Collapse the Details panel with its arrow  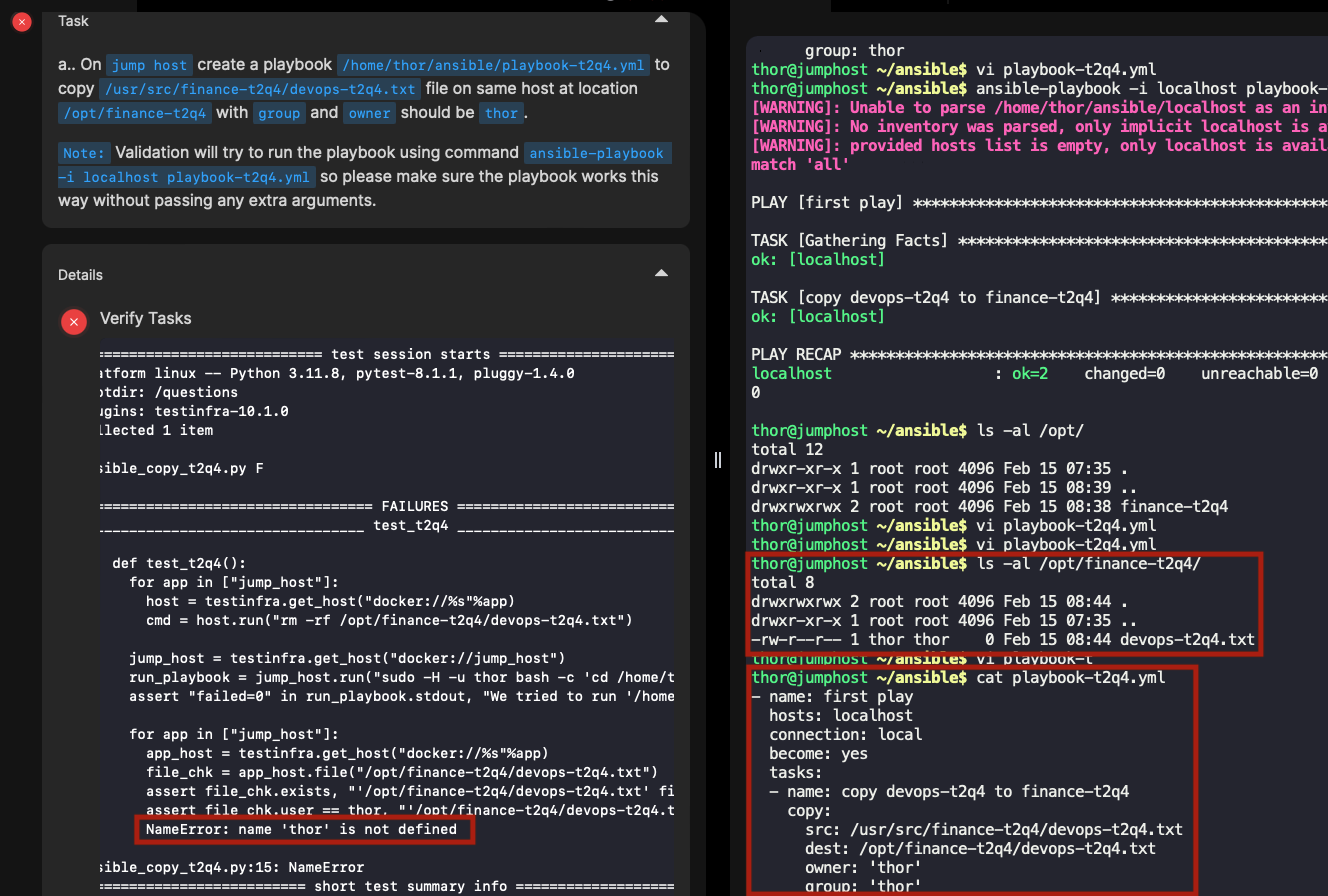coord(660,274)
